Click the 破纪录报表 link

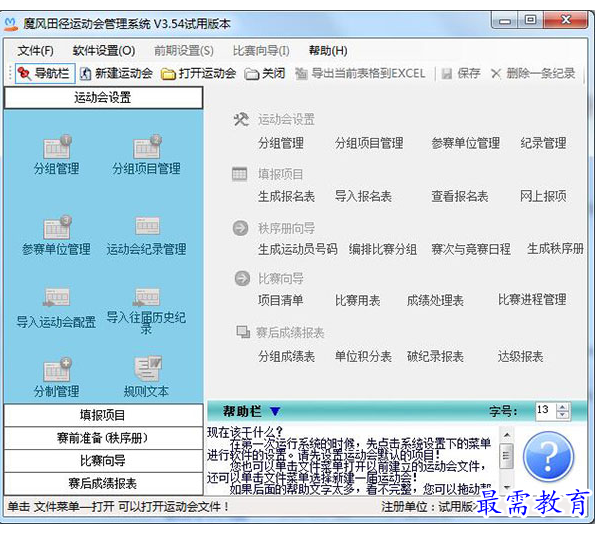tap(435, 357)
